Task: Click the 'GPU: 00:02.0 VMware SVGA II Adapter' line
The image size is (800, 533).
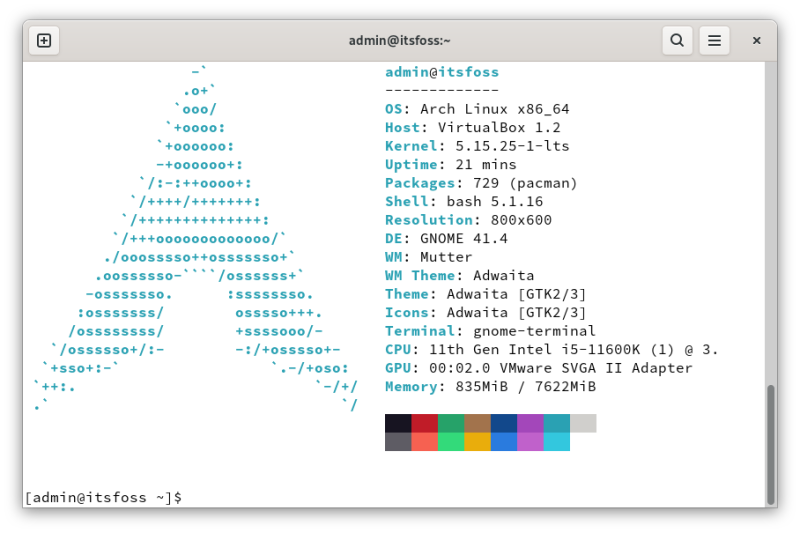Action: 539,368
